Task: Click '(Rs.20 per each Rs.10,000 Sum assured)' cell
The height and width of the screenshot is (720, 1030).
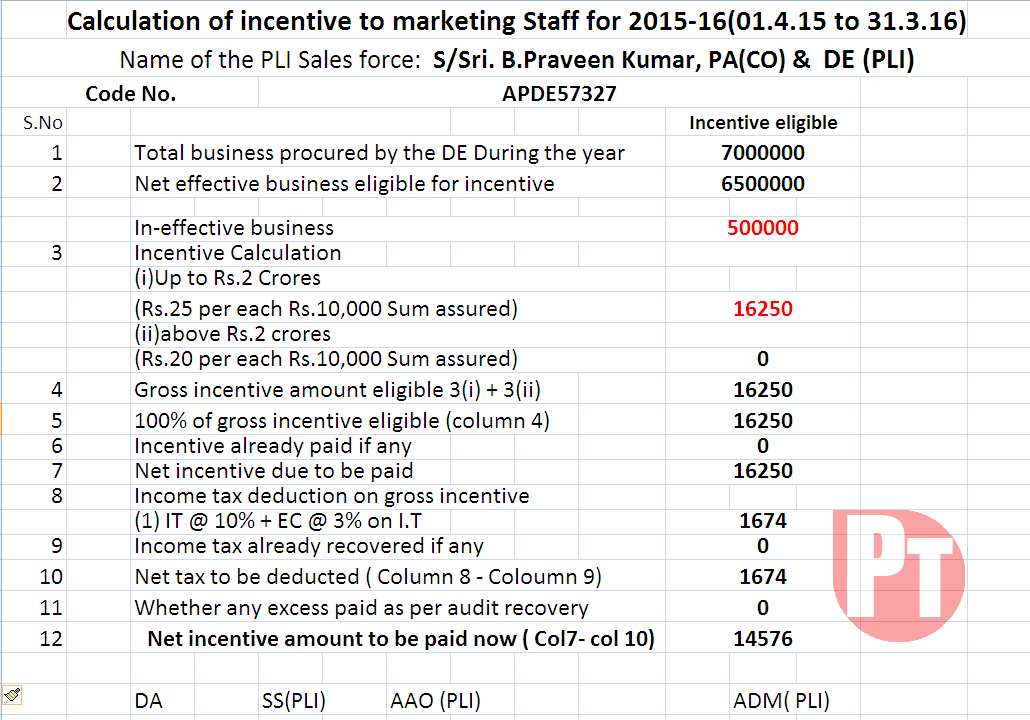Action: pos(326,359)
